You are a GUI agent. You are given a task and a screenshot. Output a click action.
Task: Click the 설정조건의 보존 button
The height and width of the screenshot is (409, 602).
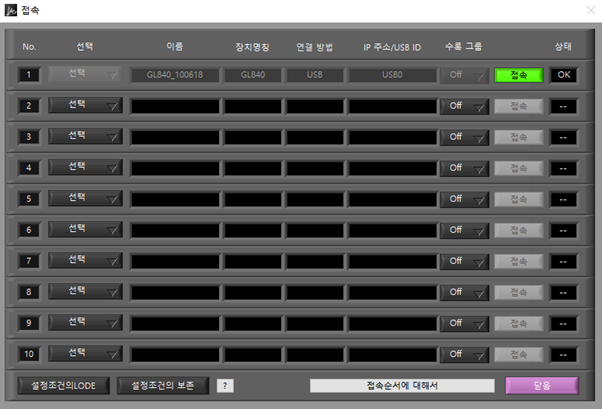(x=163, y=386)
